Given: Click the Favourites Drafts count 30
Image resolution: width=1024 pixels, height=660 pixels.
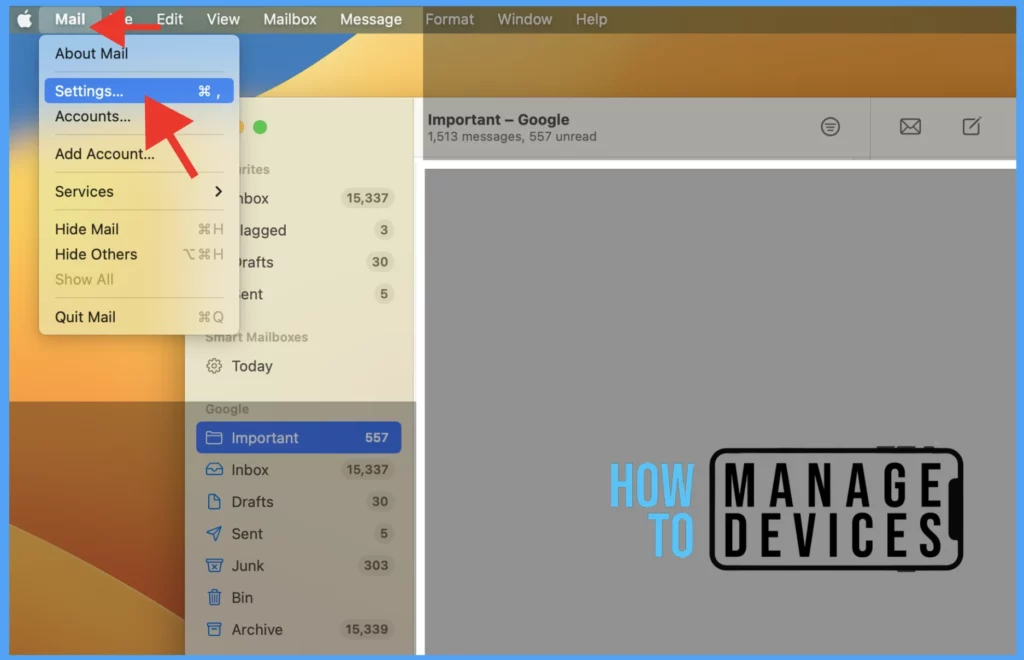Looking at the screenshot, I should point(379,262).
